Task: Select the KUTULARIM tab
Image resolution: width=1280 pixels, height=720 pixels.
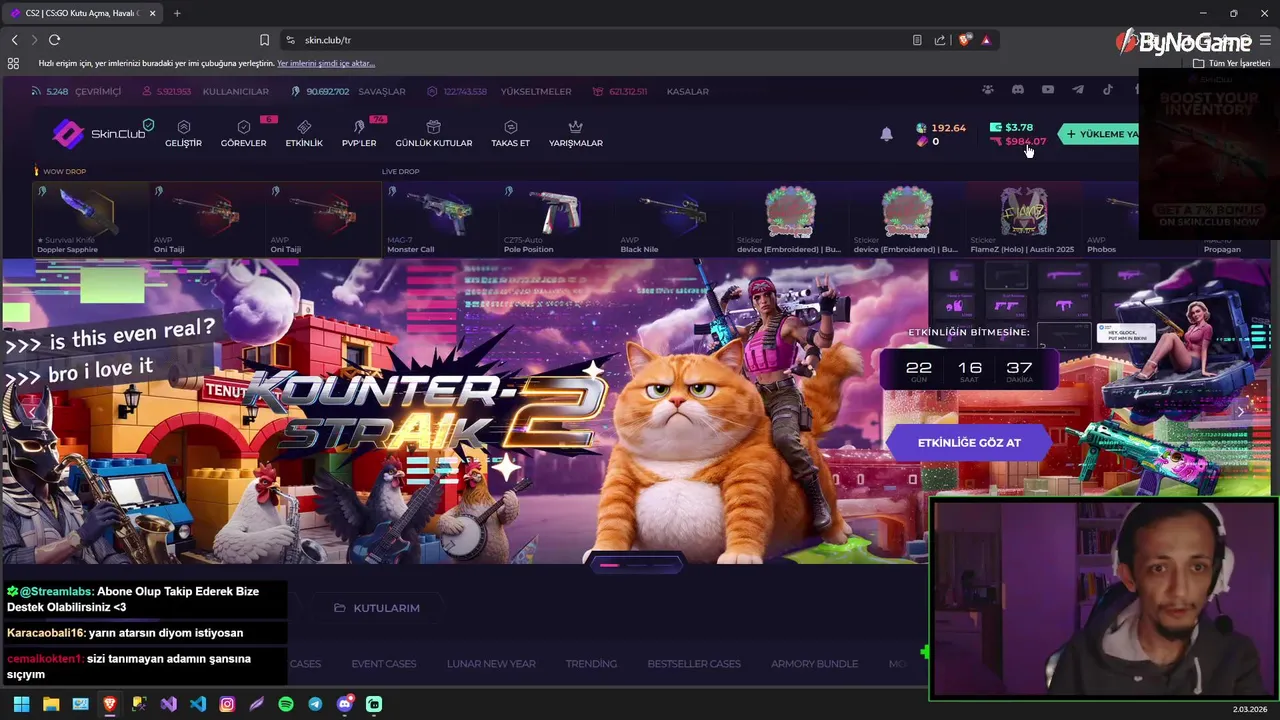Action: pyautogui.click(x=376, y=608)
